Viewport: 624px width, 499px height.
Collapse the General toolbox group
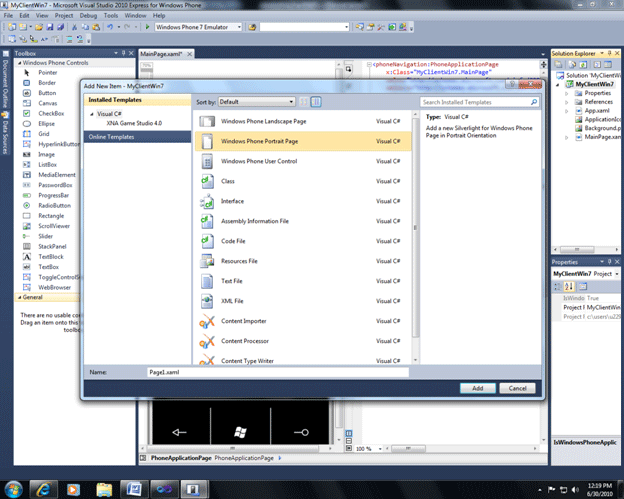coord(19,297)
